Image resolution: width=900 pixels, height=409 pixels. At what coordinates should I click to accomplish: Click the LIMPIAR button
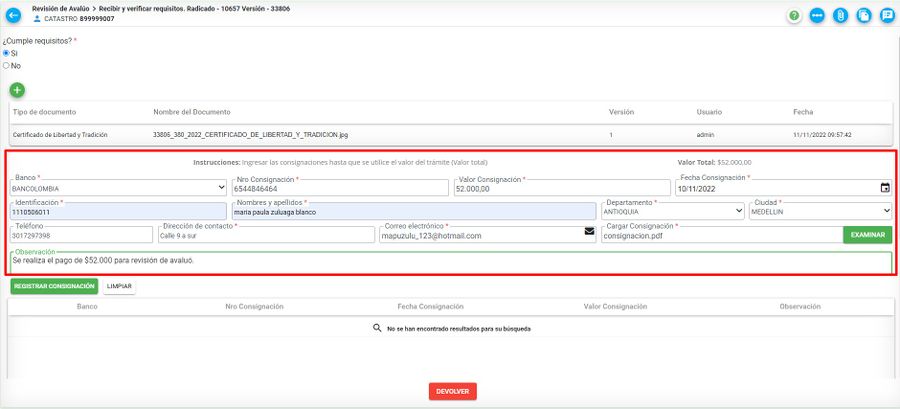[x=119, y=286]
